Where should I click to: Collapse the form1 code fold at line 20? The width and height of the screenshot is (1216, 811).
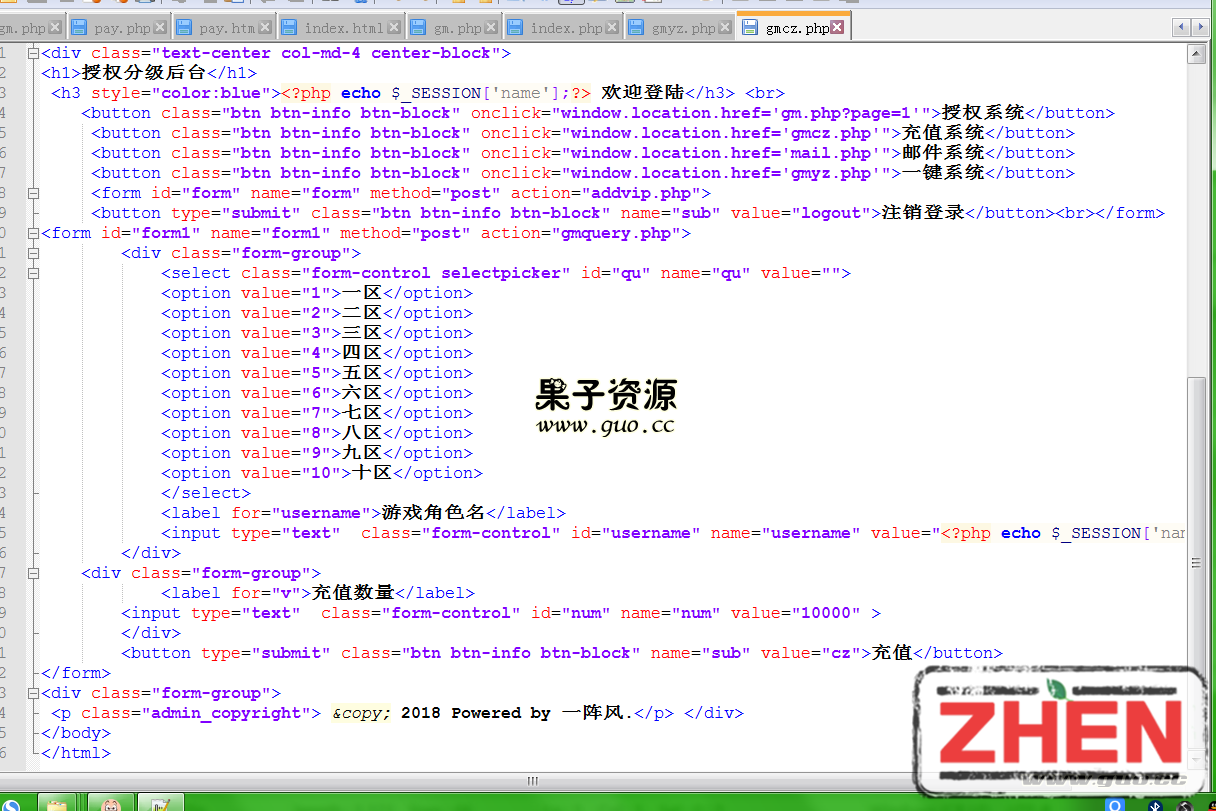[x=31, y=233]
